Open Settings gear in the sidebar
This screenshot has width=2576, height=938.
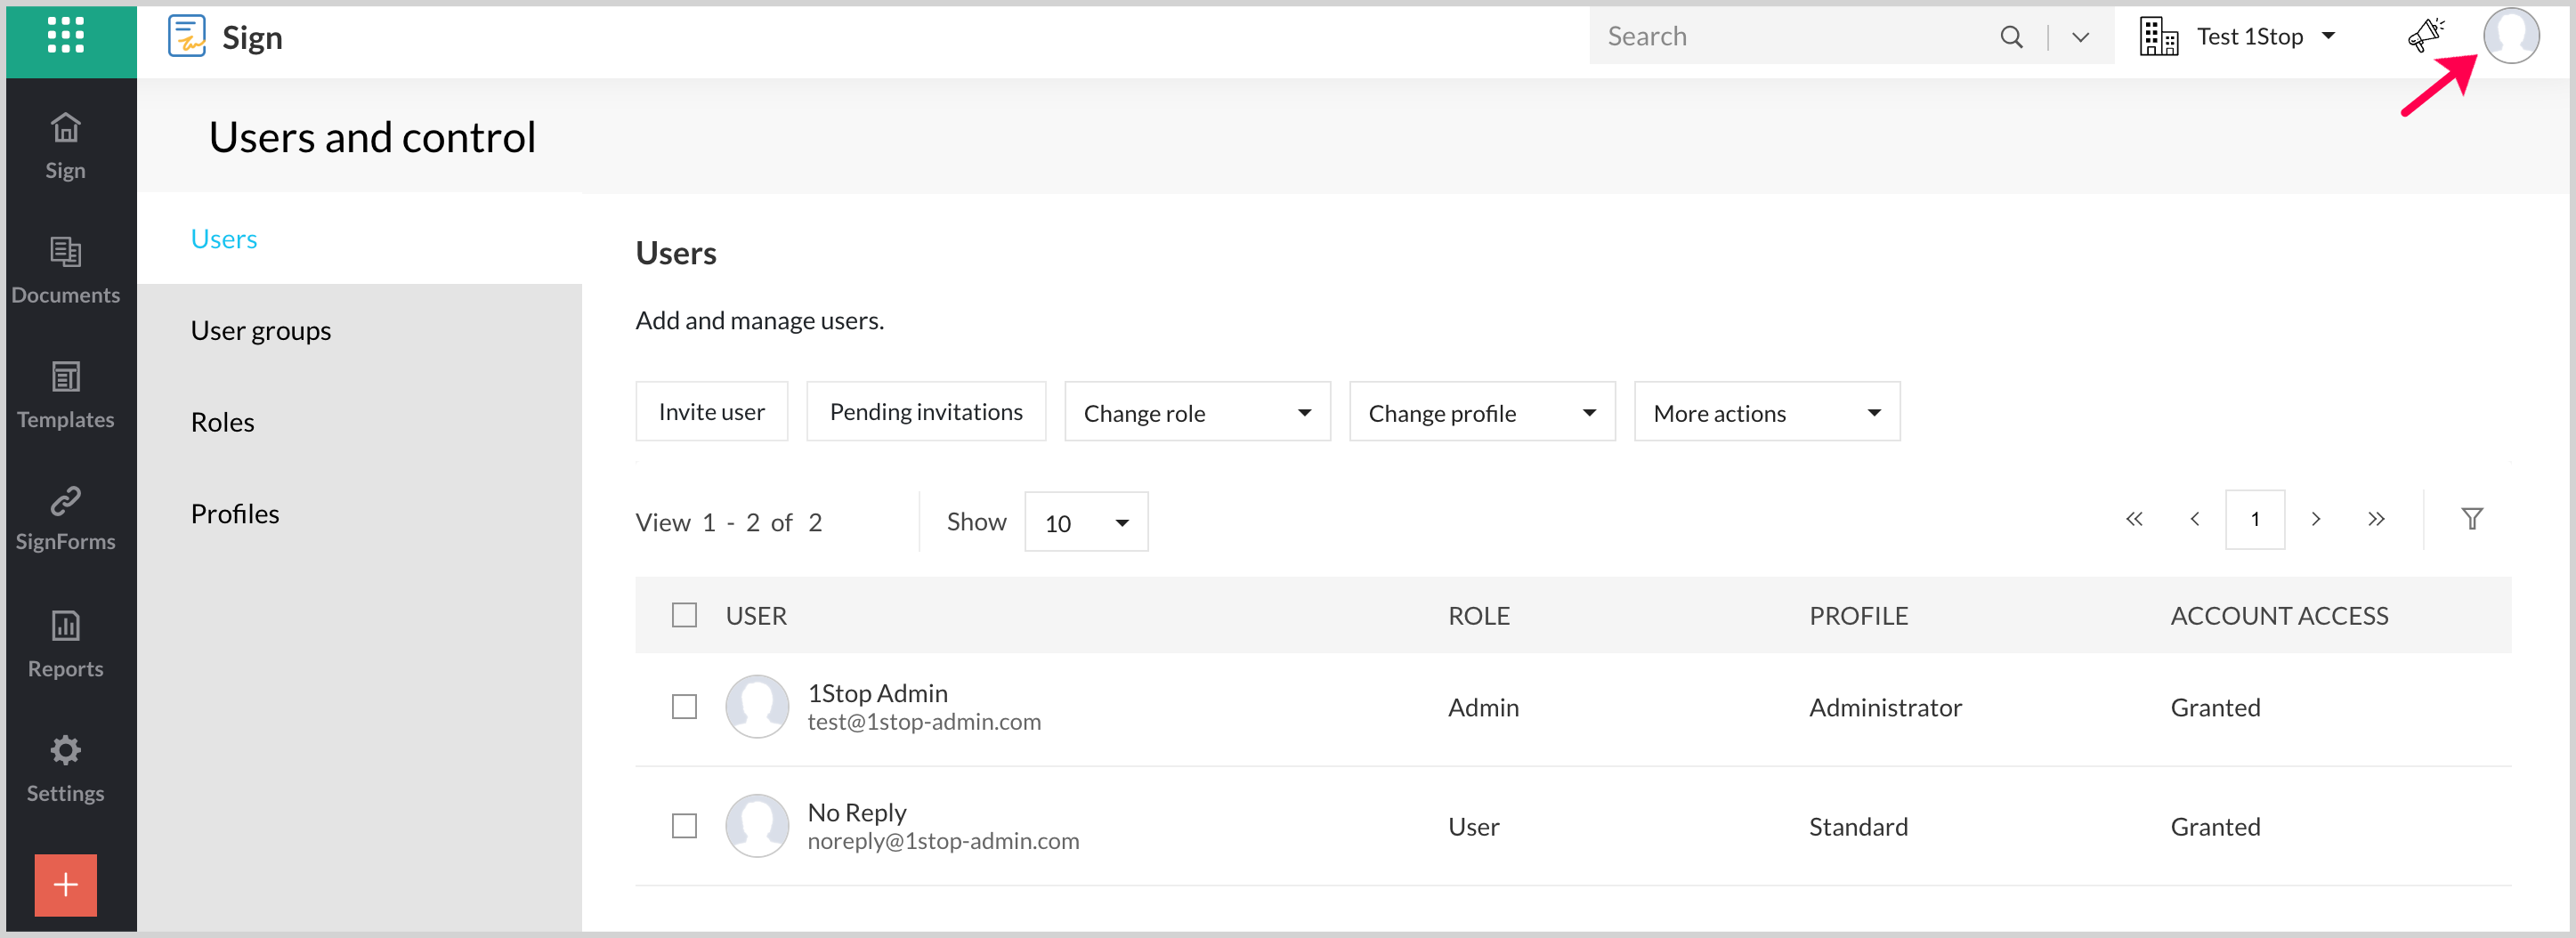pos(65,768)
